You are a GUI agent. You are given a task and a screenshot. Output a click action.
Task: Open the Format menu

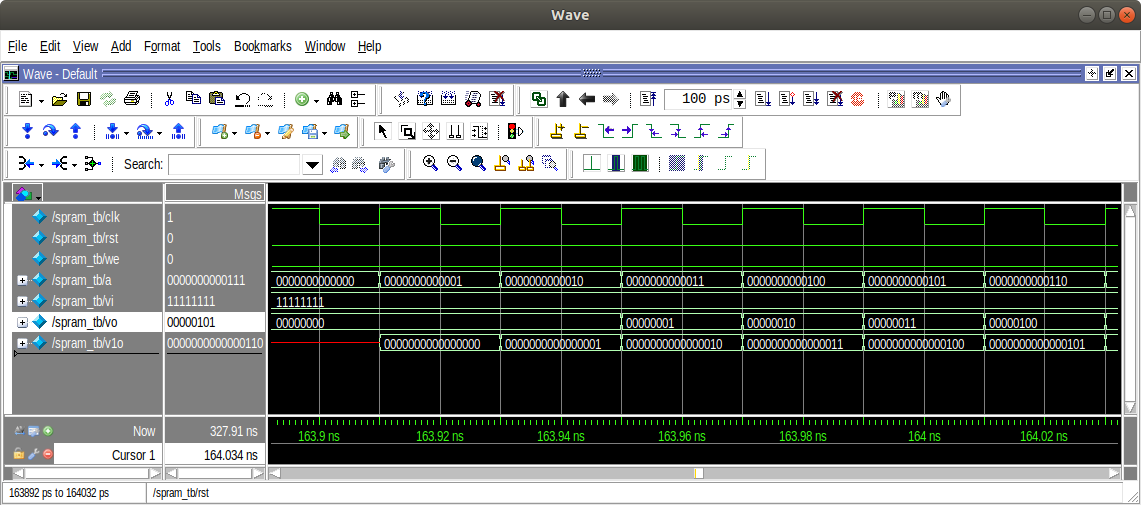[x=162, y=46]
